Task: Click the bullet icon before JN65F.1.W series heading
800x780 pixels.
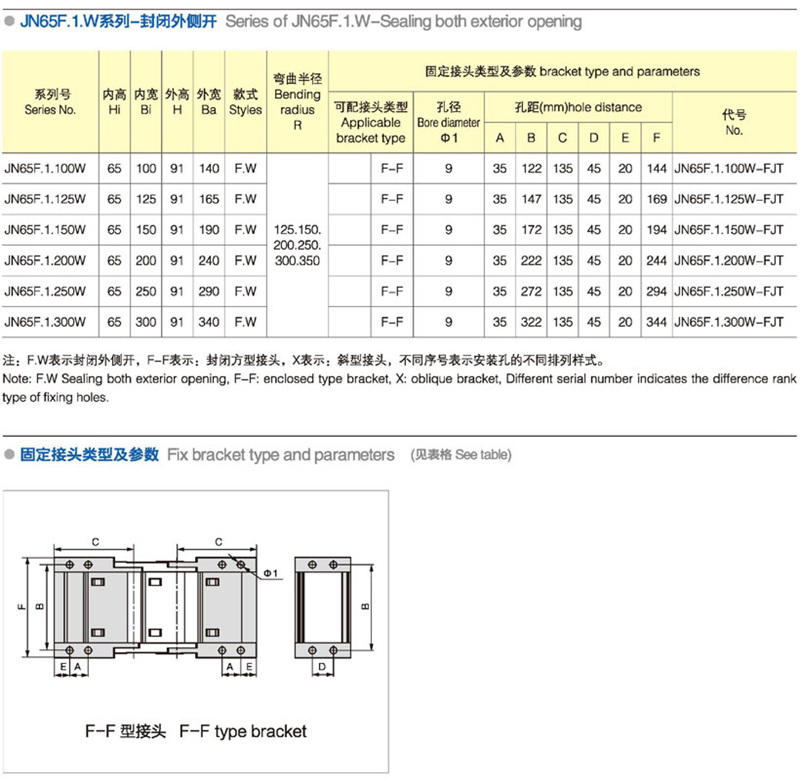Action: (x=10, y=21)
